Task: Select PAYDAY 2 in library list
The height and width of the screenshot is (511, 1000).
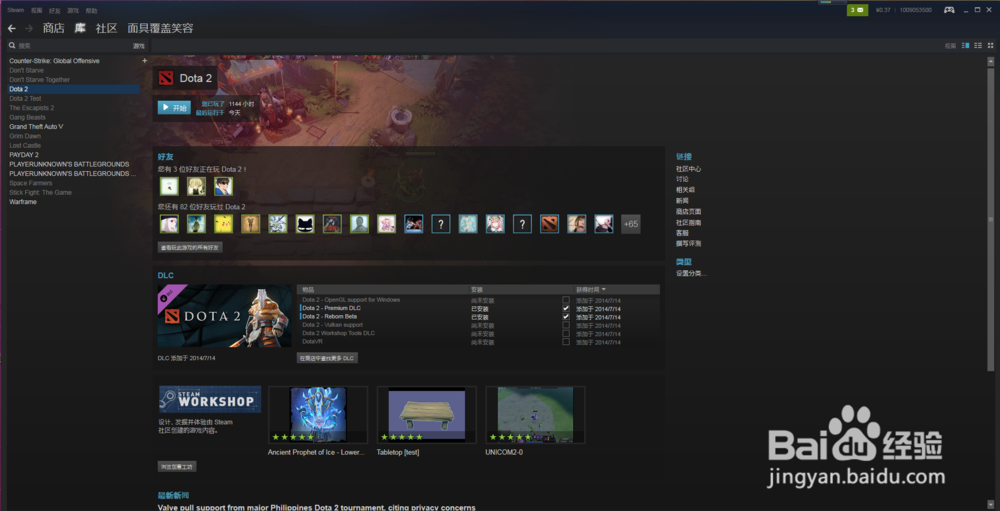Action: click(24, 154)
